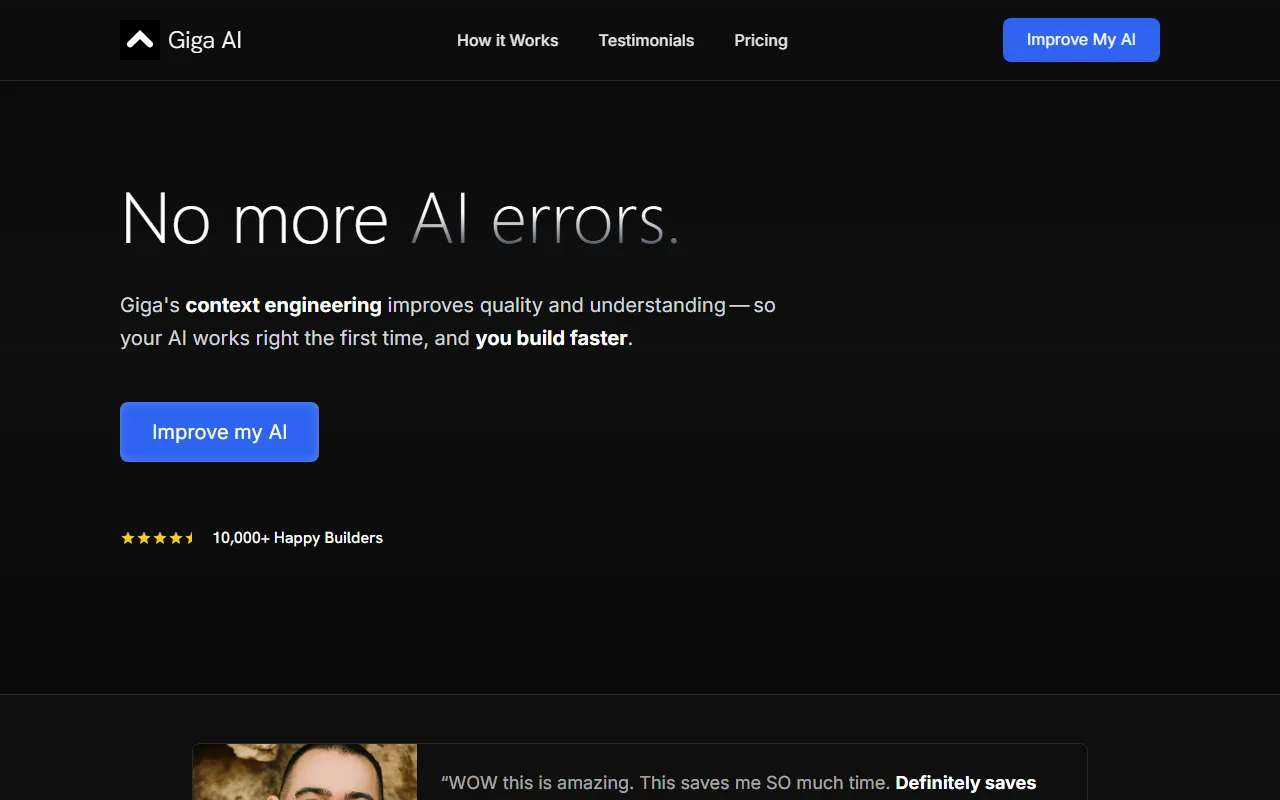The width and height of the screenshot is (1280, 800).
Task: Open the testimonial author's photo
Action: tap(304, 772)
